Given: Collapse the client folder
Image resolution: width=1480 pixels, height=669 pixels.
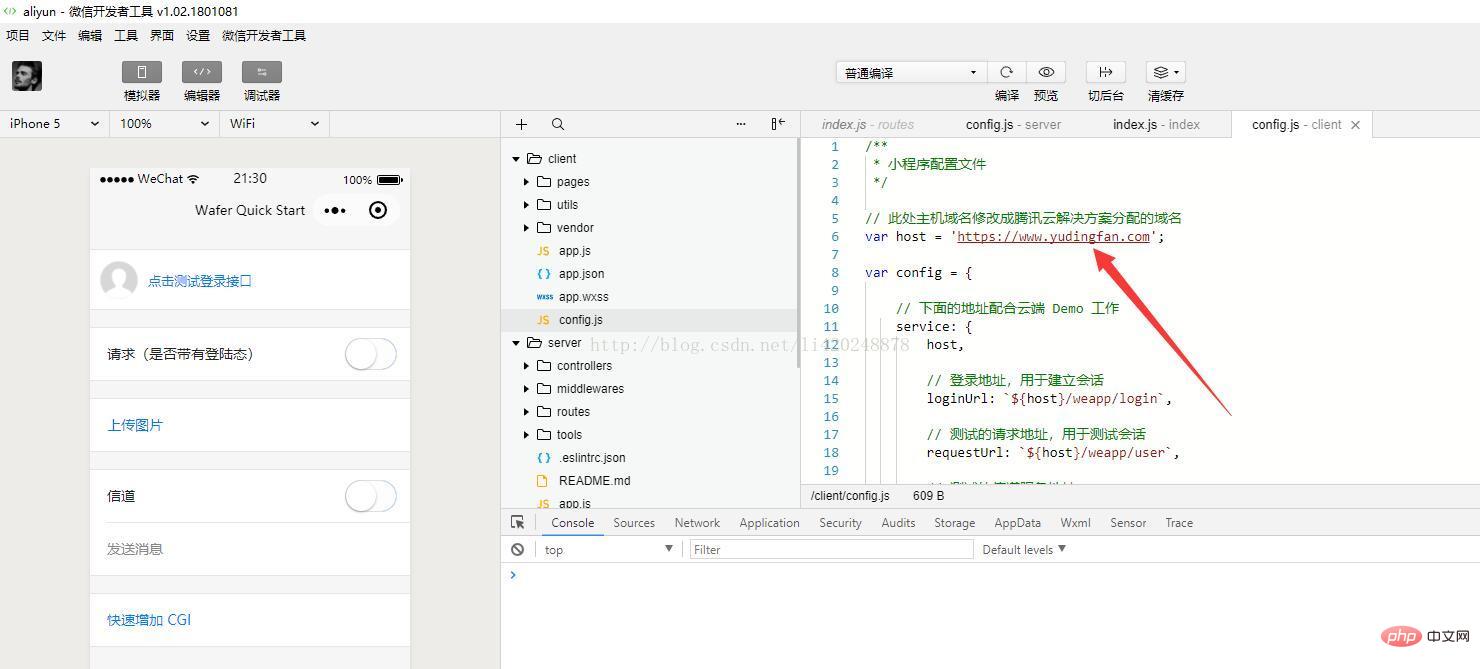Looking at the screenshot, I should click(x=516, y=159).
